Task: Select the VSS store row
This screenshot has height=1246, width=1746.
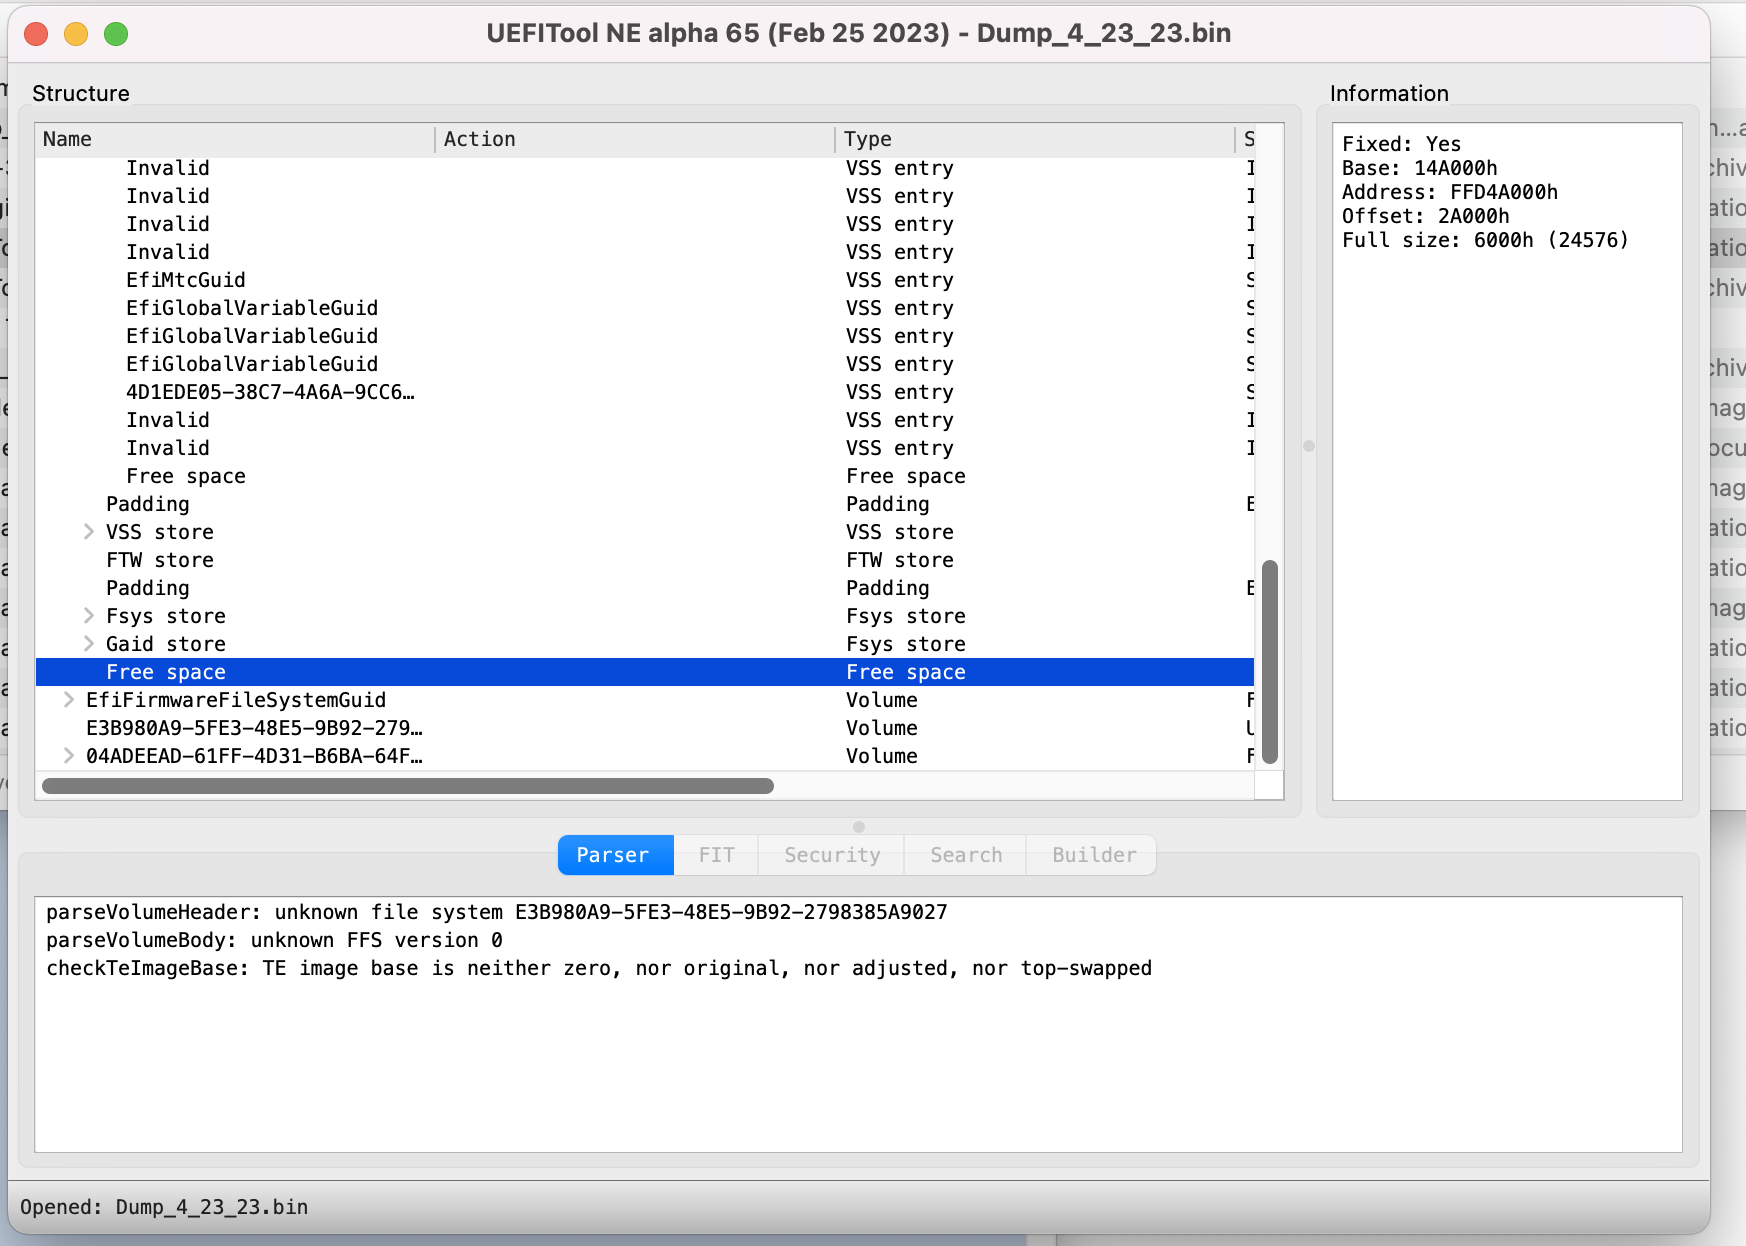Action: [645, 532]
